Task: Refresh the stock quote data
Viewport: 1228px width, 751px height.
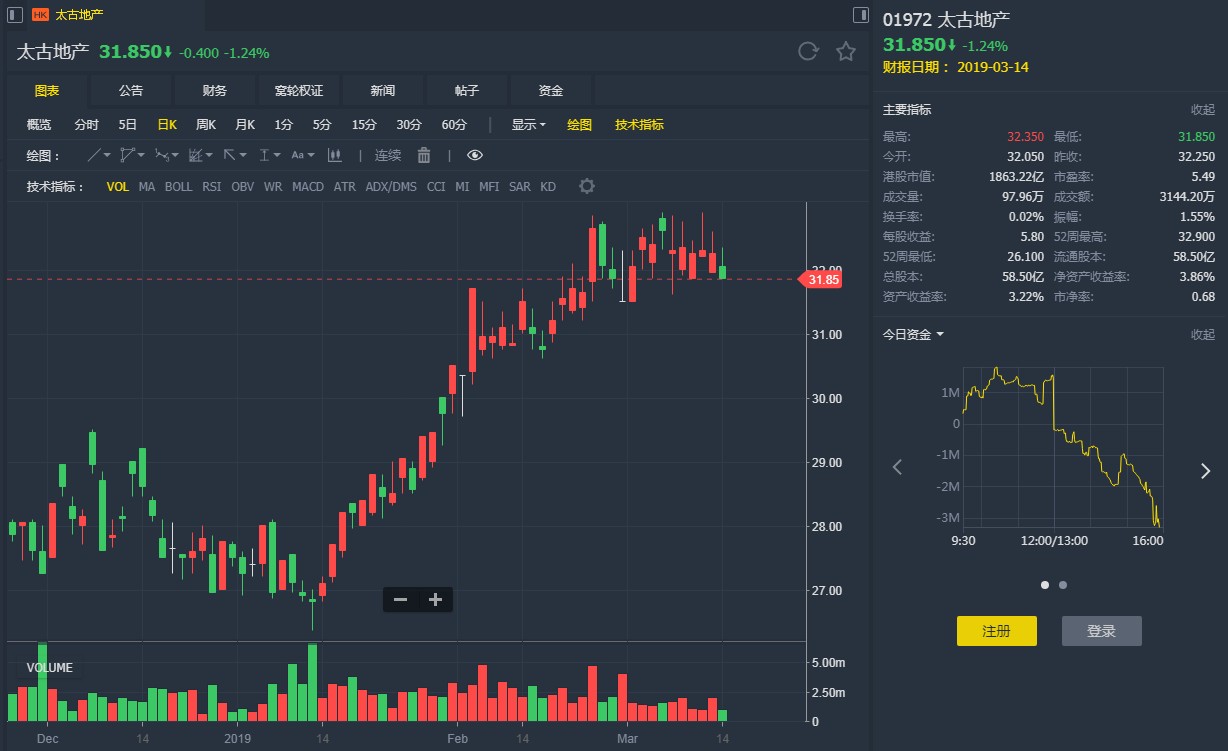Action: pyautogui.click(x=808, y=52)
